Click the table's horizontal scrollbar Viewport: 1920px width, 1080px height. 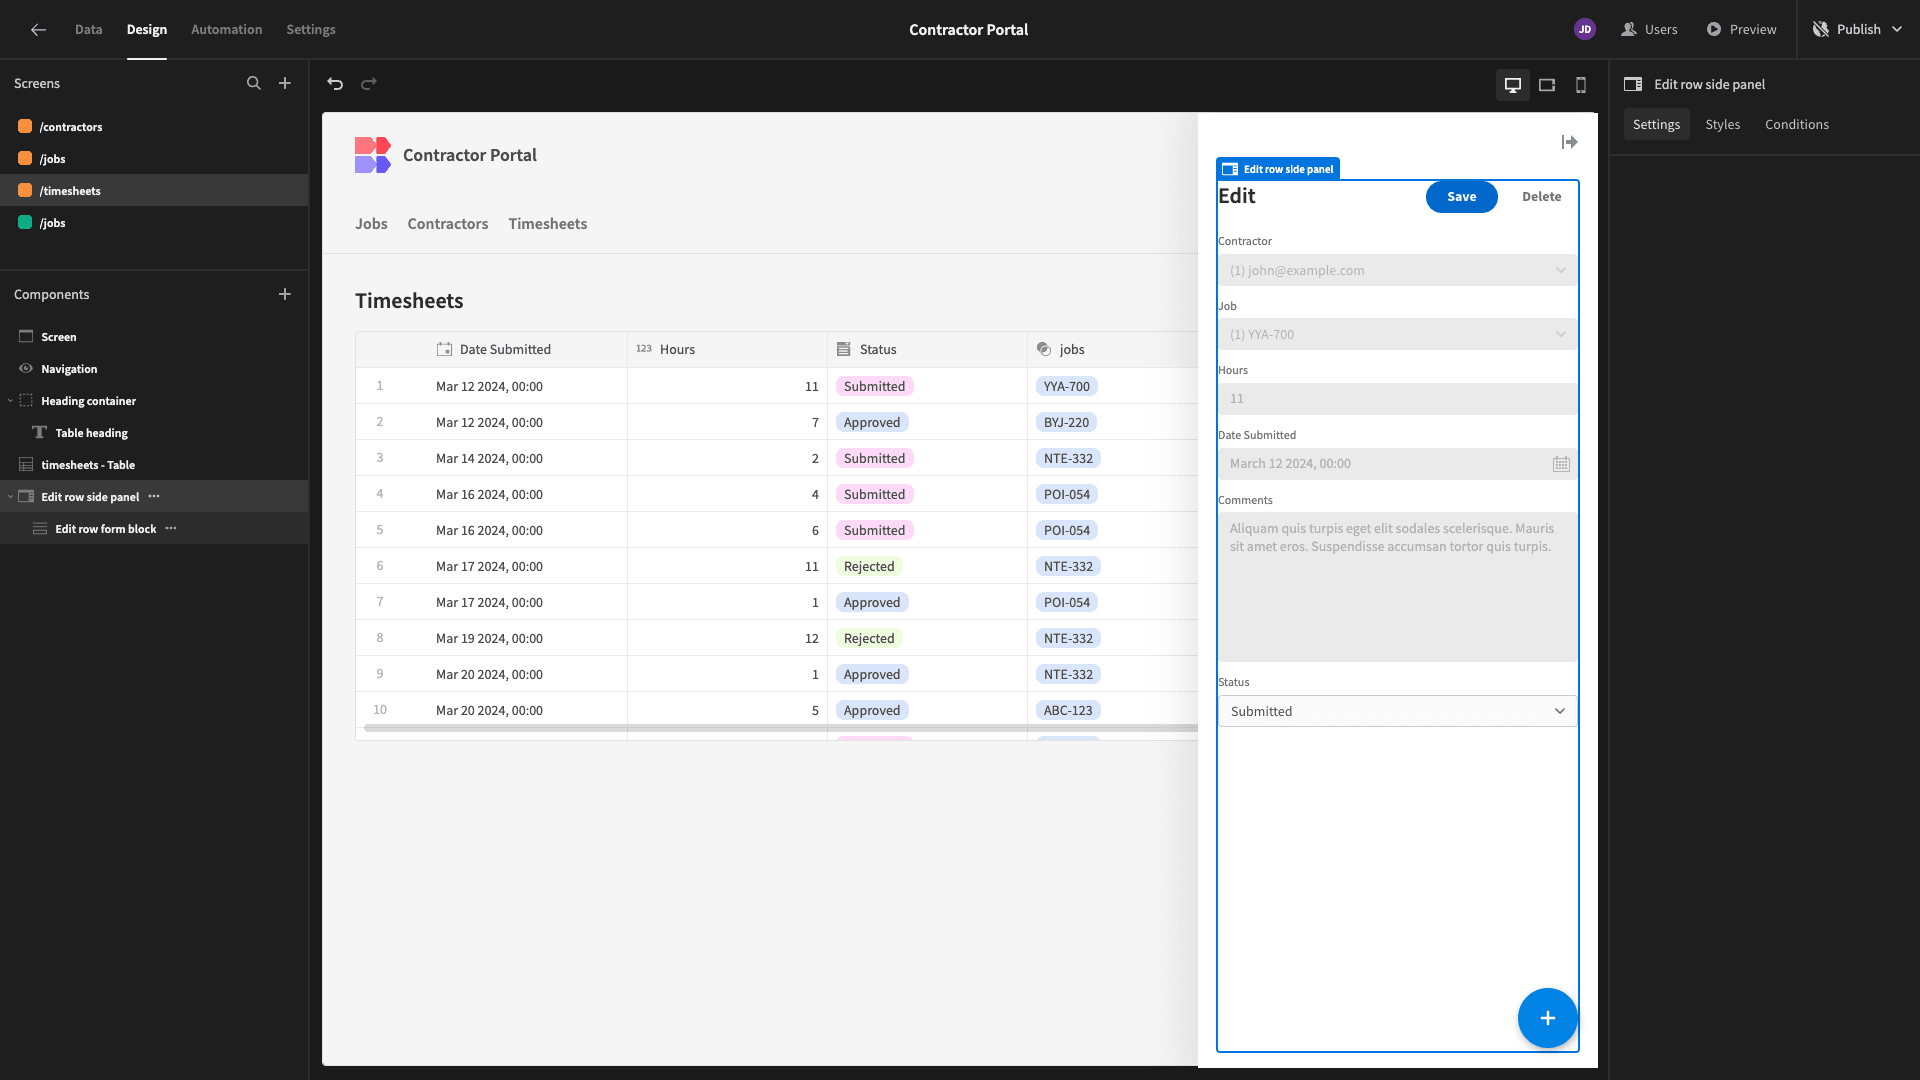pyautogui.click(x=781, y=728)
